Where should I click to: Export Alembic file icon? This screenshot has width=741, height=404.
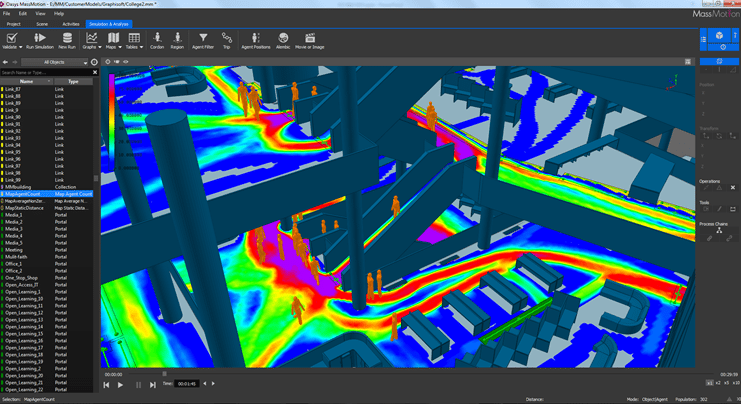[283, 40]
